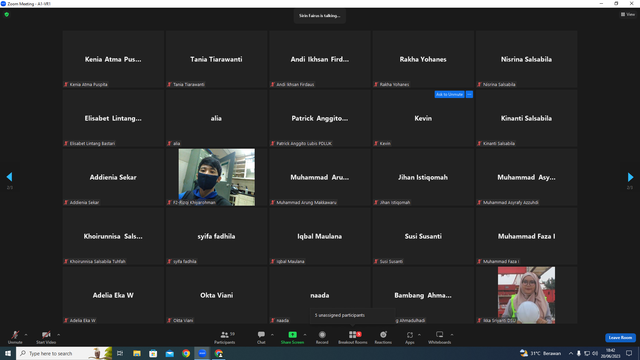Screen dimensions: 640x360
Task: Open the notification center icon
Action: (x=629, y=353)
